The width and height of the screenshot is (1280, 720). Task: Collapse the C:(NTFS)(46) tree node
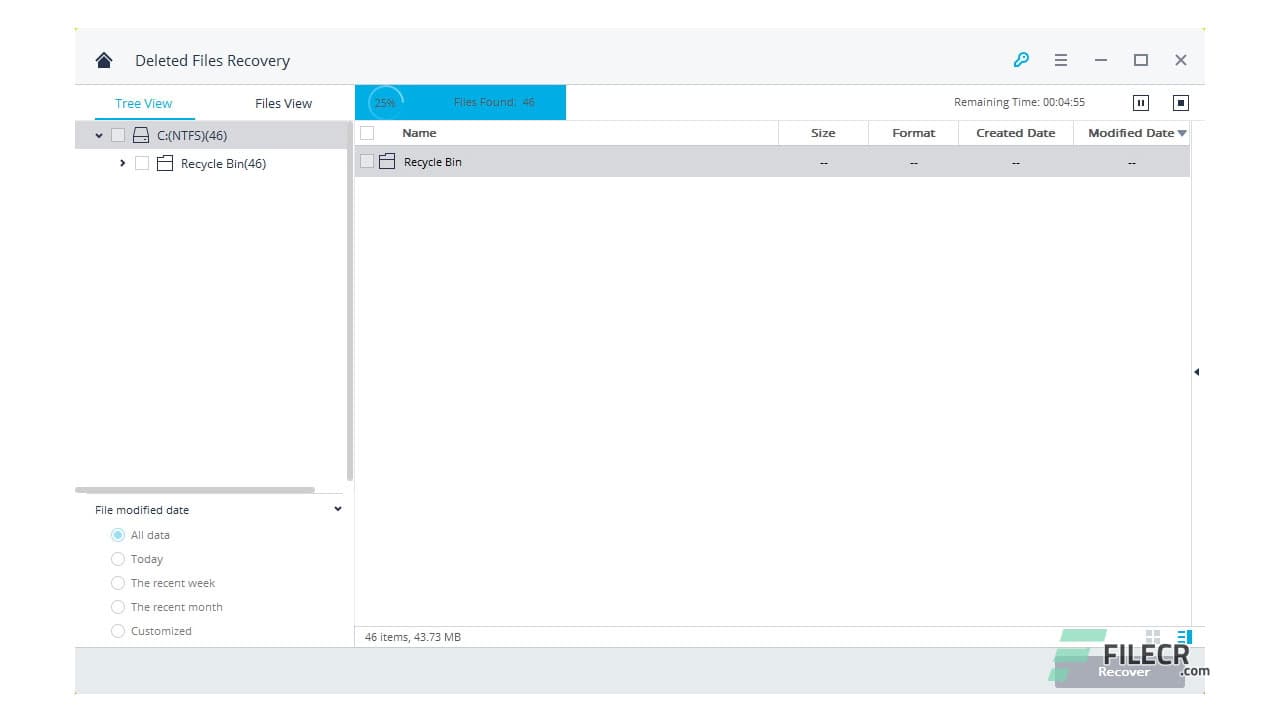point(98,135)
